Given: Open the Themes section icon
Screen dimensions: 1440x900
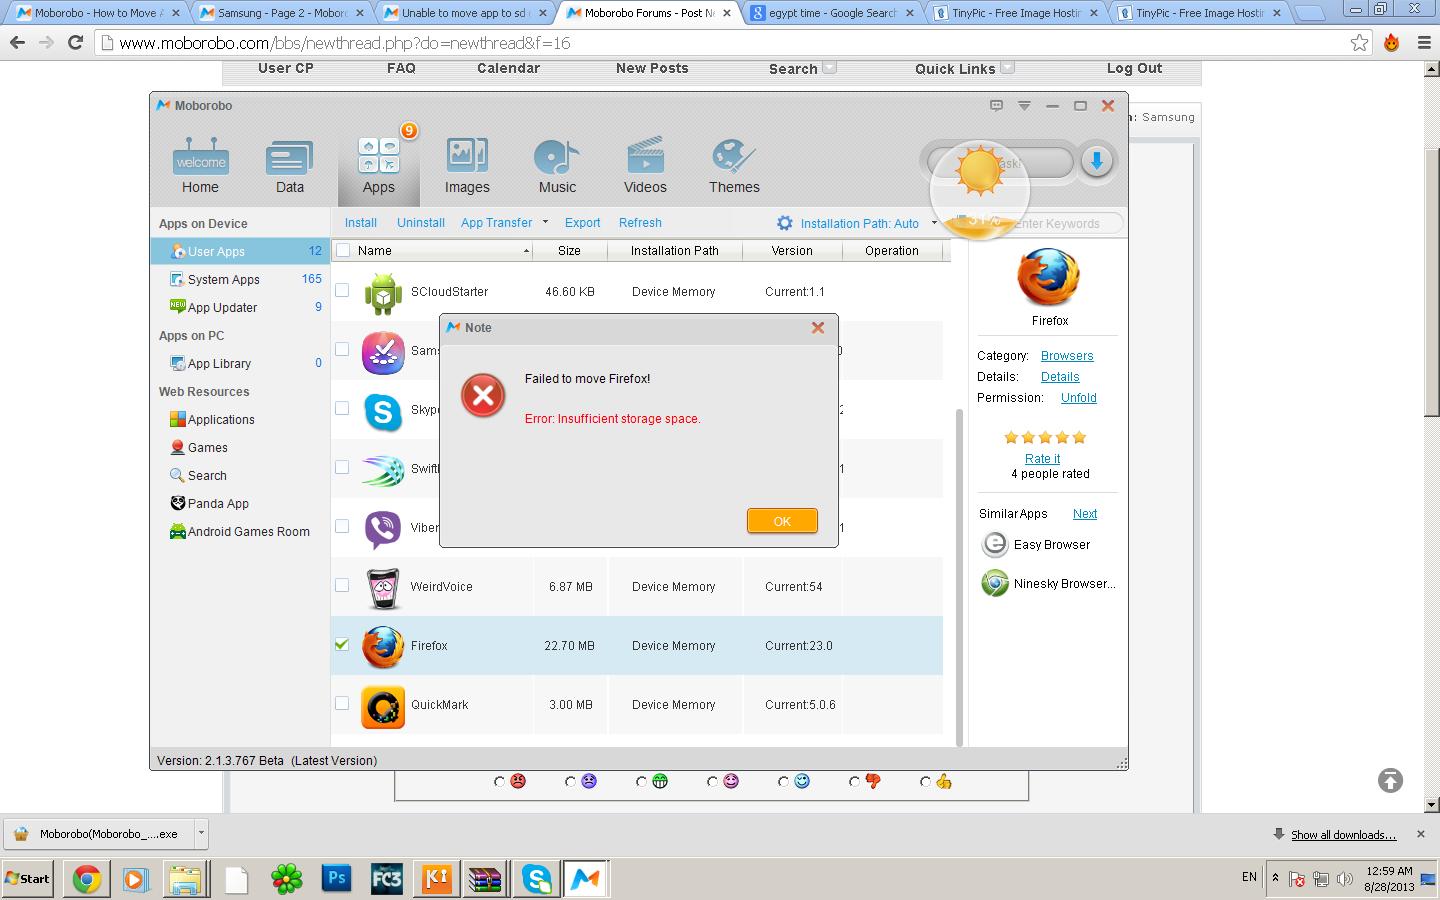Looking at the screenshot, I should [734, 166].
